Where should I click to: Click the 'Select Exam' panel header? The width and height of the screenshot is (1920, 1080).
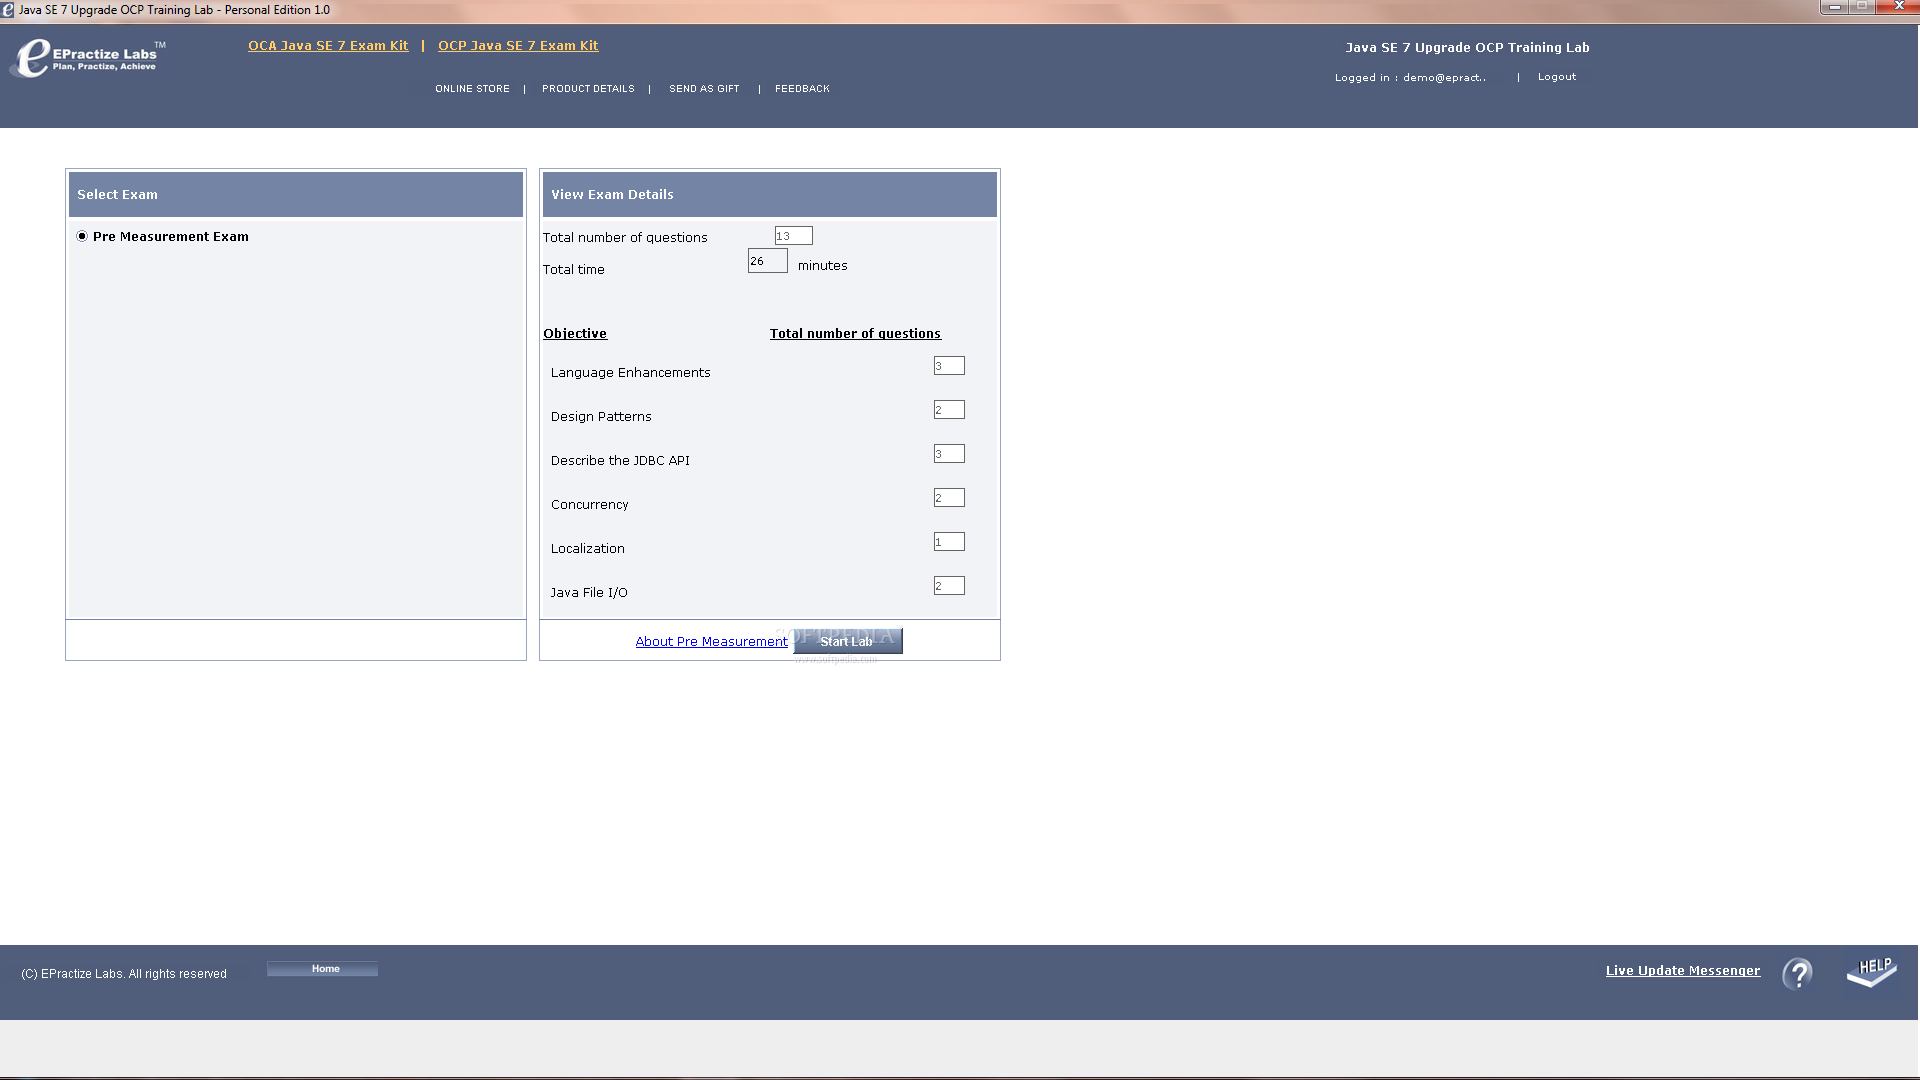pyautogui.click(x=296, y=195)
